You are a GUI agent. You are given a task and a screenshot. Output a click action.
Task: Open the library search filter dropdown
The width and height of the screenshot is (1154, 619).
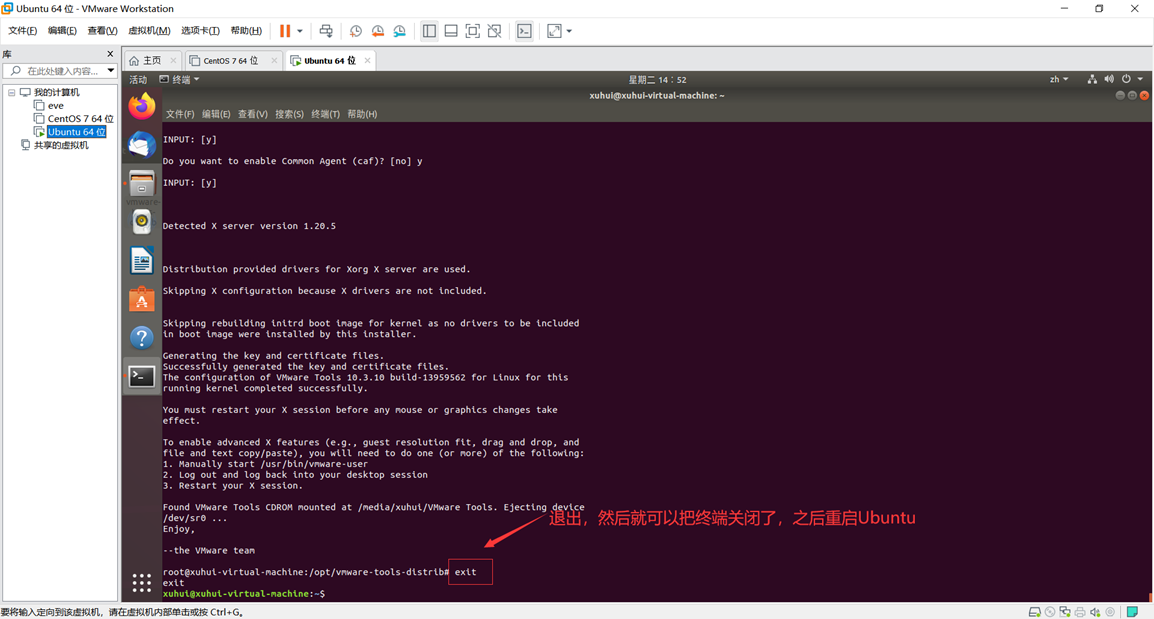point(110,70)
